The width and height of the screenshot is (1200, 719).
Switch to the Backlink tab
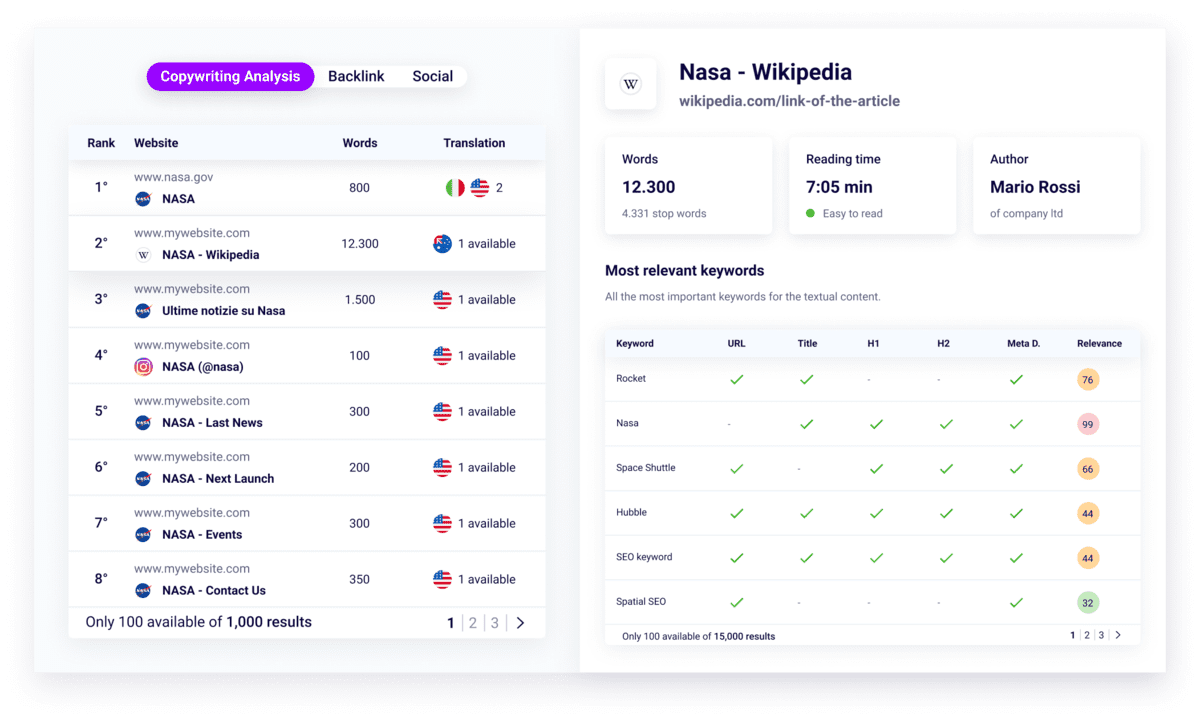tap(356, 76)
